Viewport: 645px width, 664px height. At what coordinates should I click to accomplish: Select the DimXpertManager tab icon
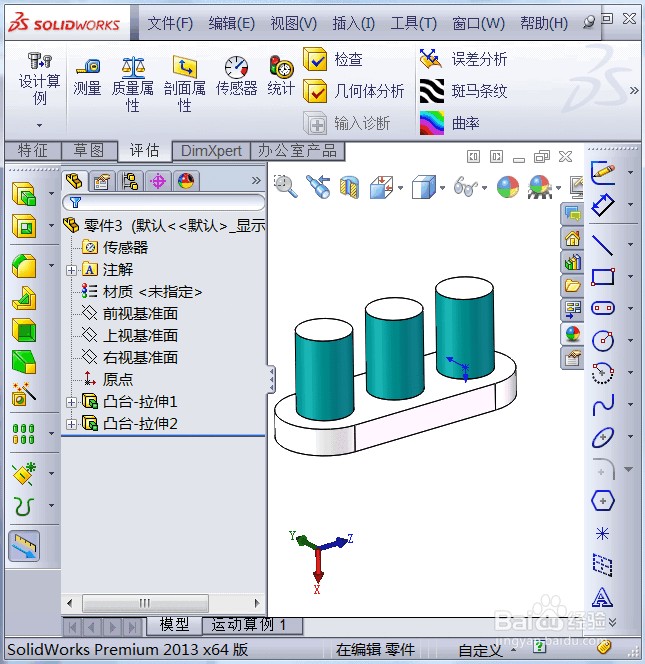[x=158, y=181]
